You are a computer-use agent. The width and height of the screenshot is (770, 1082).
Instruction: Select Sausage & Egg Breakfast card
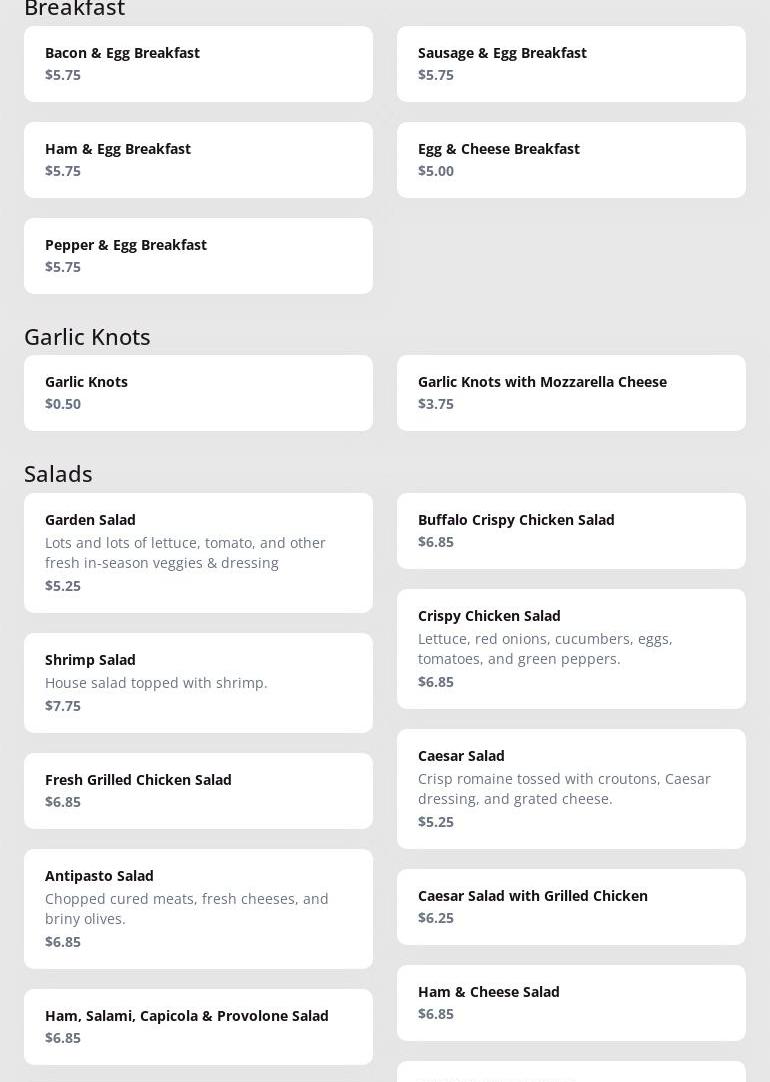(571, 64)
